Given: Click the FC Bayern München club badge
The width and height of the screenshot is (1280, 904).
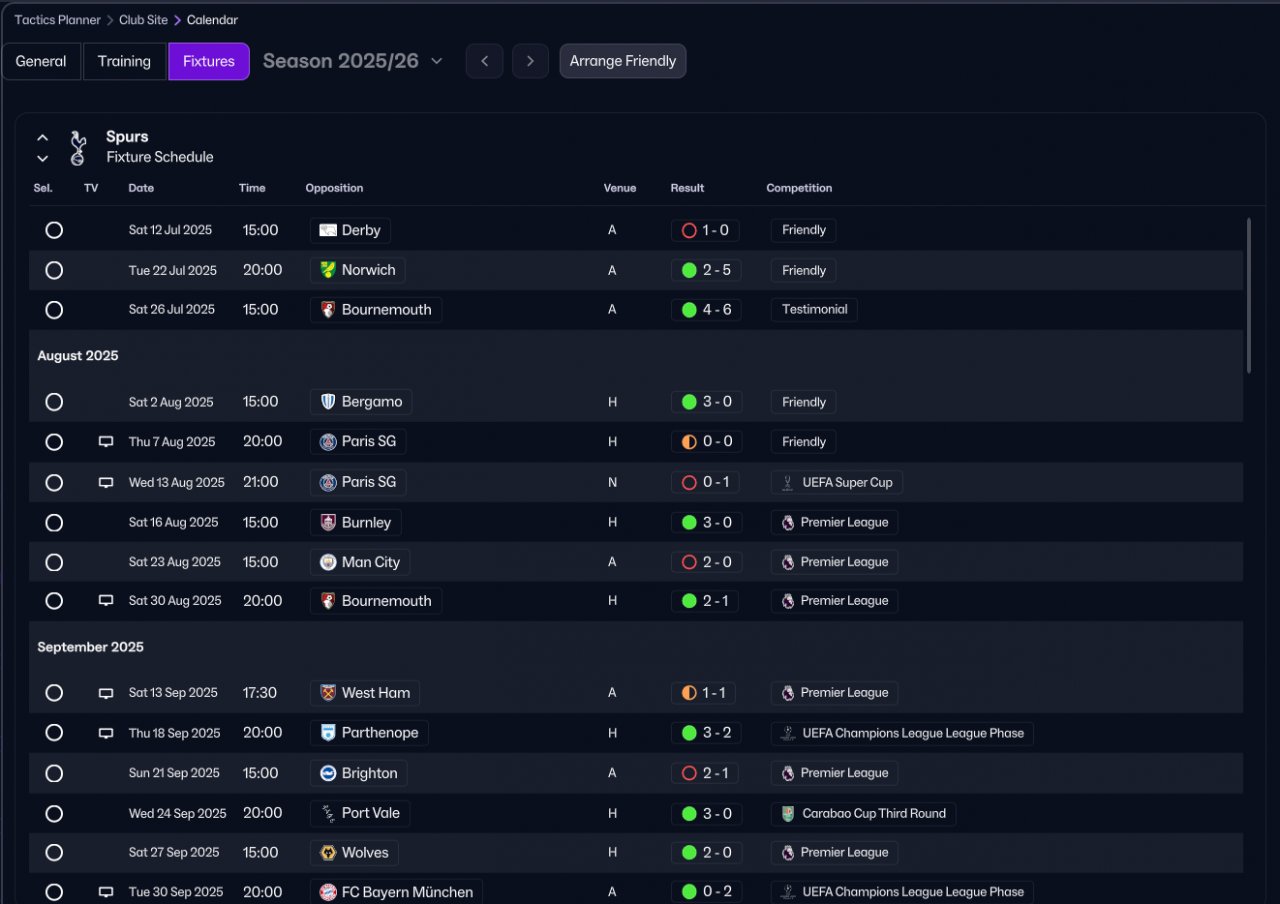Looking at the screenshot, I should 328,892.
